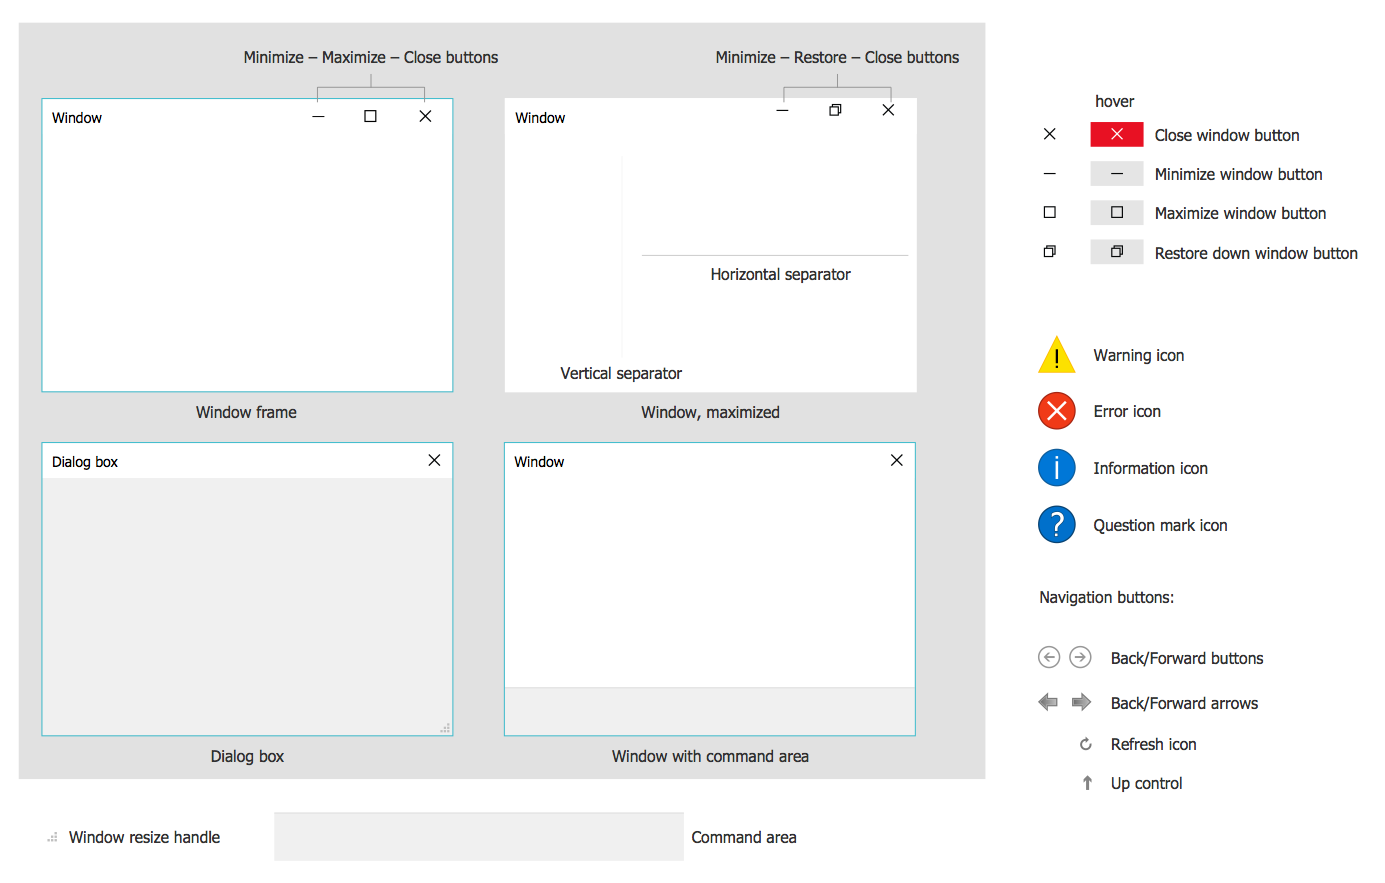Click 'Minimize – Maximize – Close buttons' heading
The width and height of the screenshot is (1385, 883).
pos(371,57)
